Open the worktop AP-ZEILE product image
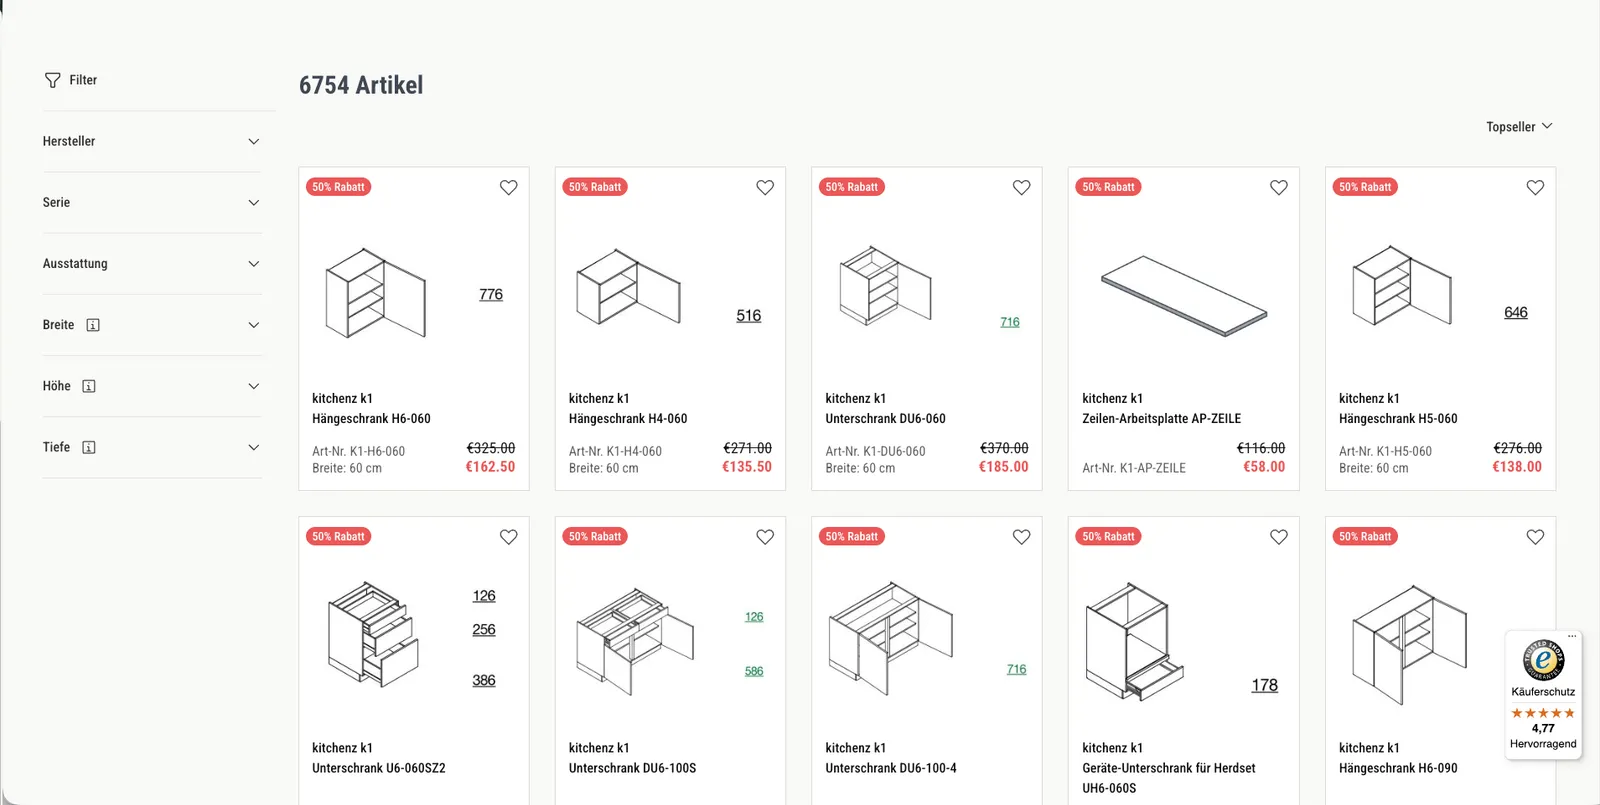 pos(1184,295)
